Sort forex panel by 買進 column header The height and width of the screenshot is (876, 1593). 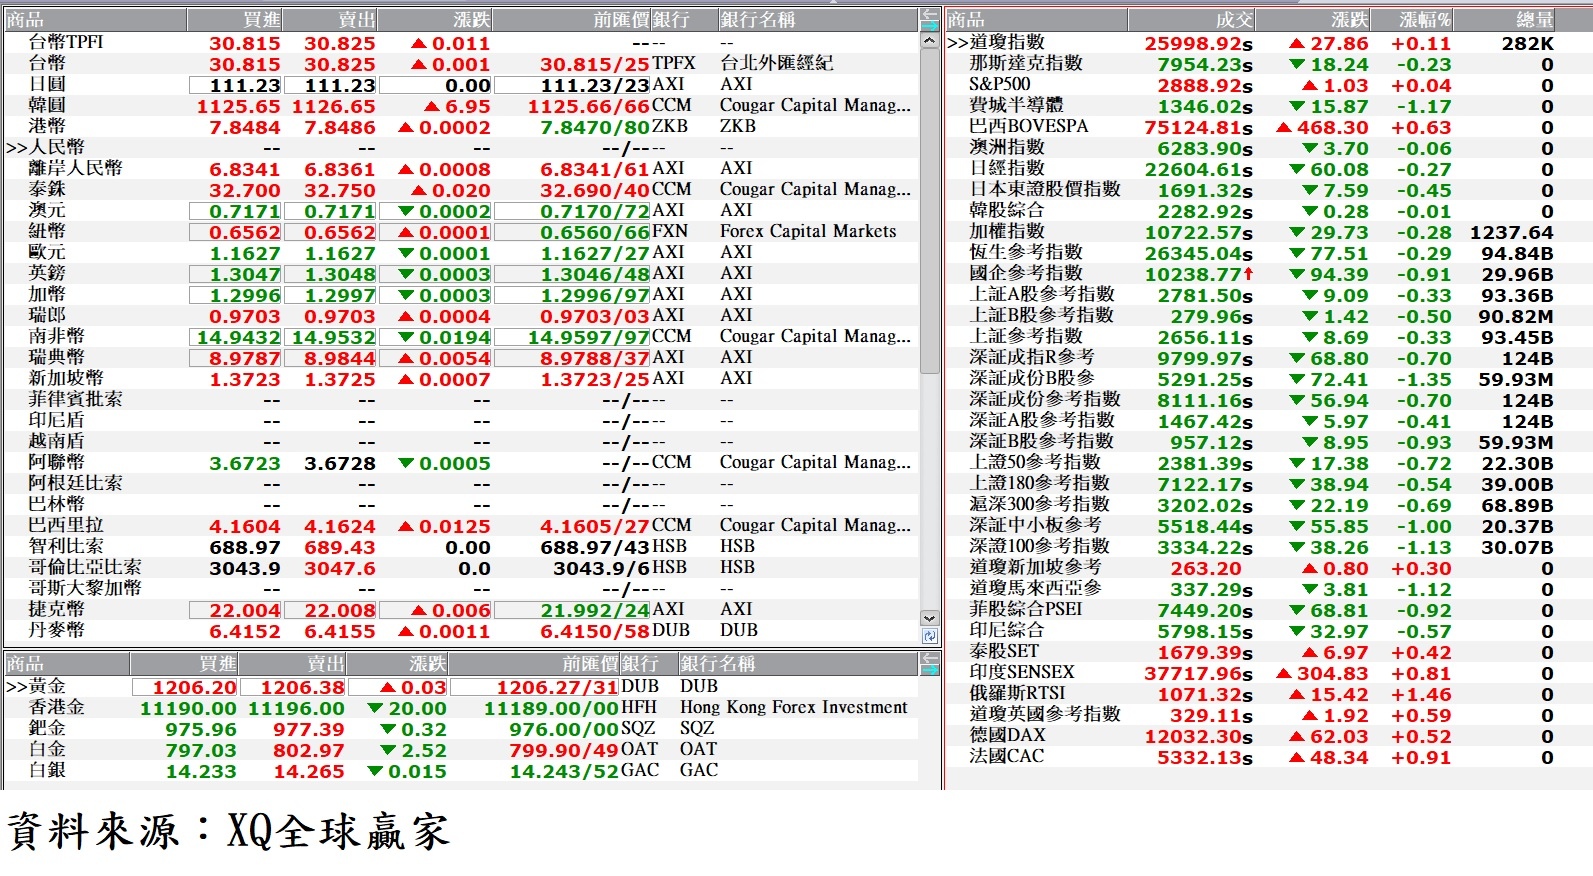coord(234,20)
